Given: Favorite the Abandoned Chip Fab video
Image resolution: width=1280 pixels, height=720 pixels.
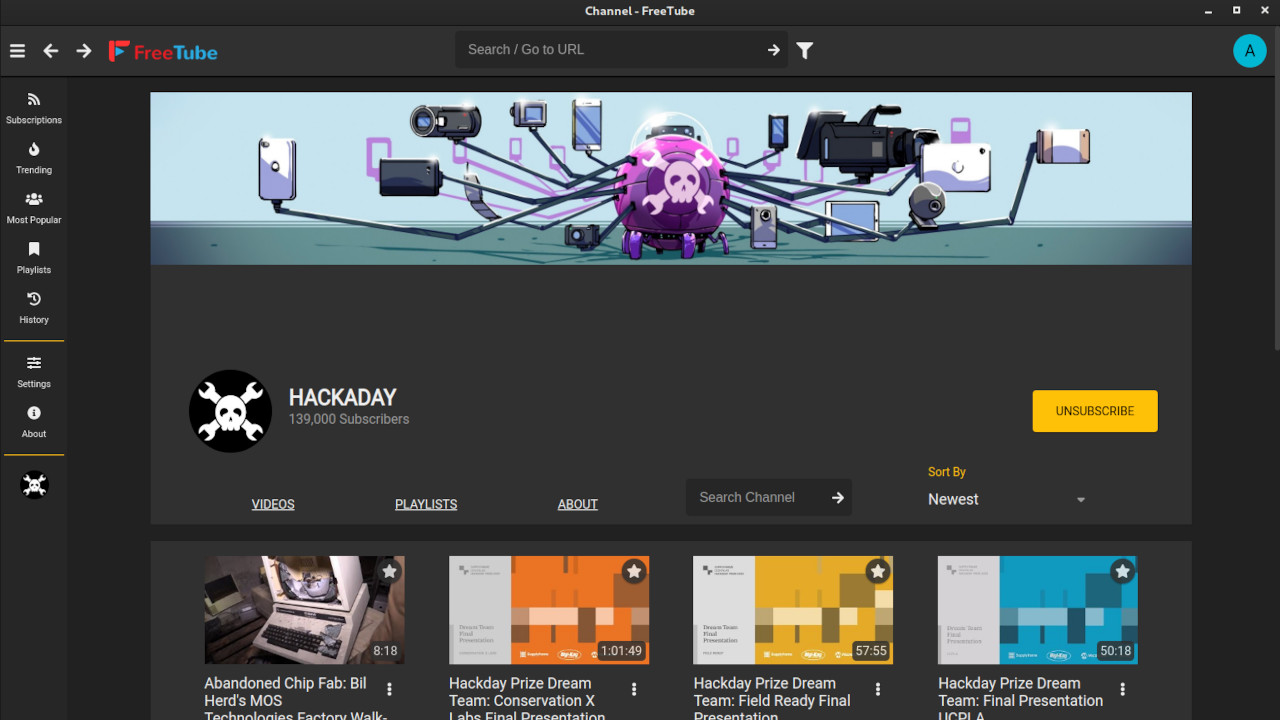Looking at the screenshot, I should click(390, 571).
